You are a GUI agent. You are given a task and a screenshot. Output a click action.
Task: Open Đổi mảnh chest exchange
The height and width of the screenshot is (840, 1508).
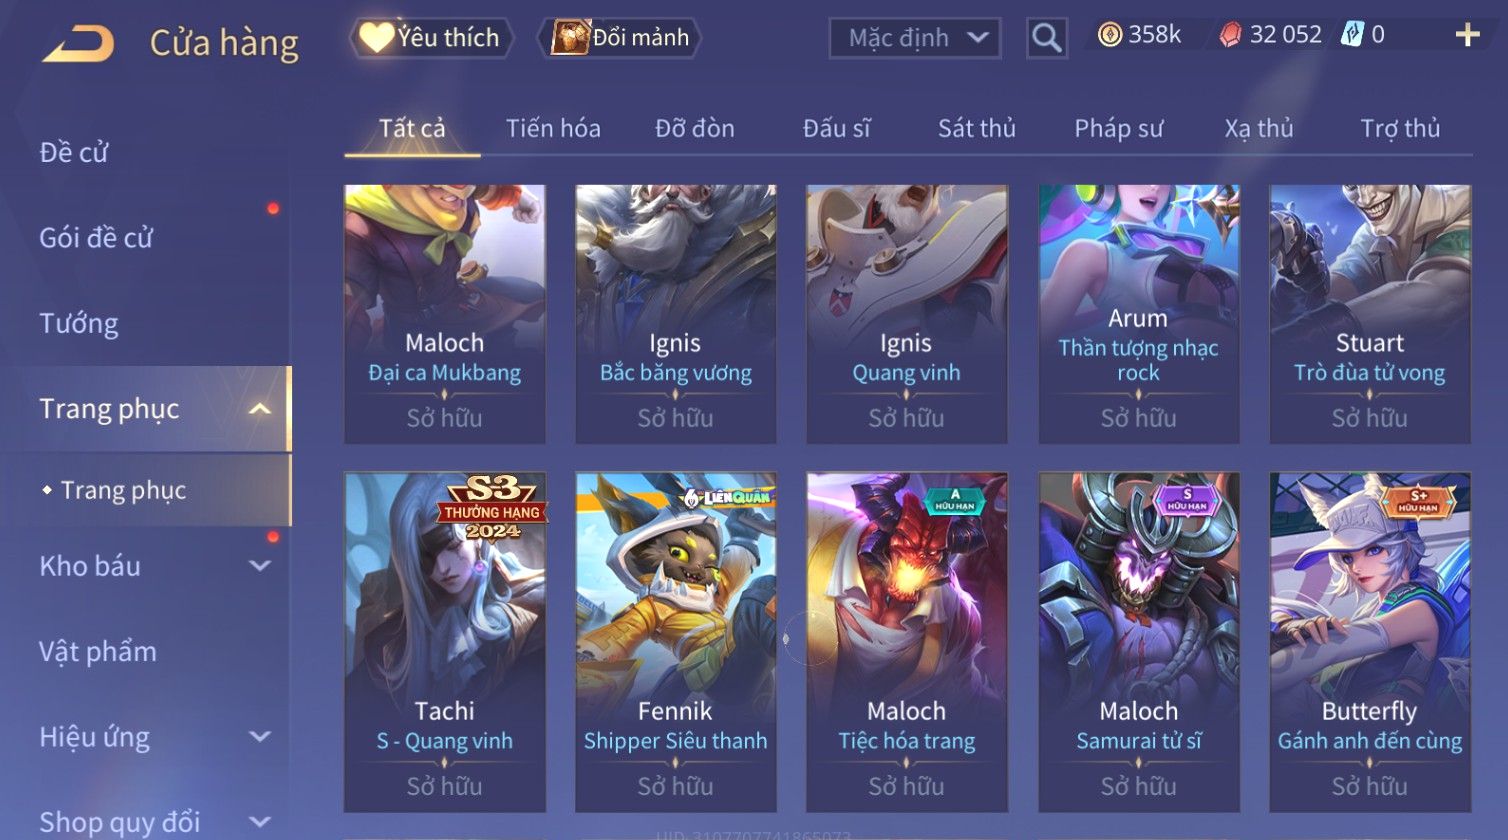point(620,38)
